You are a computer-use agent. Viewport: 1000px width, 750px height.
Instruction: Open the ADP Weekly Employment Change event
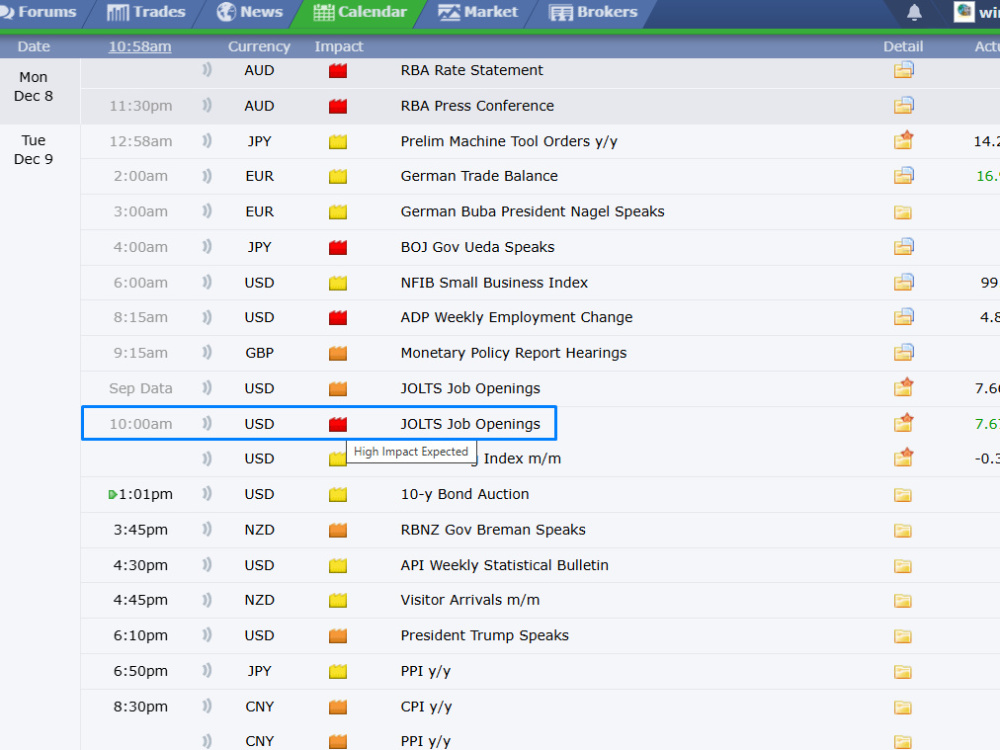(x=517, y=317)
